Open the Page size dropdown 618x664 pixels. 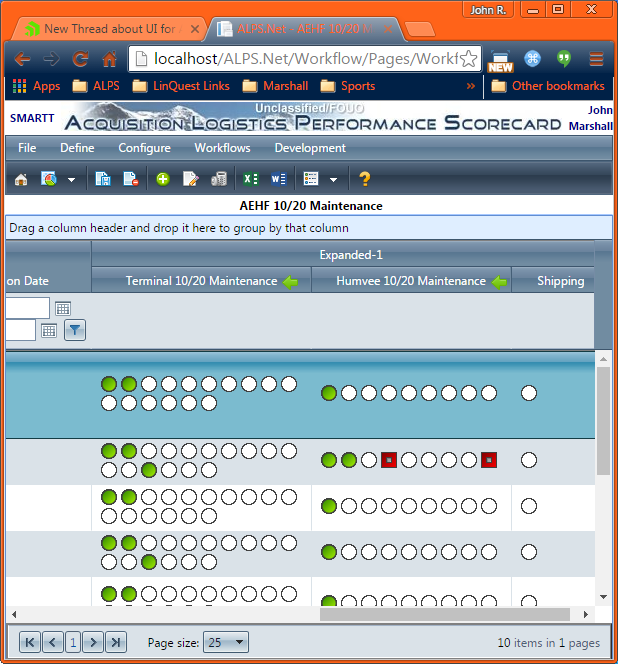click(x=226, y=642)
